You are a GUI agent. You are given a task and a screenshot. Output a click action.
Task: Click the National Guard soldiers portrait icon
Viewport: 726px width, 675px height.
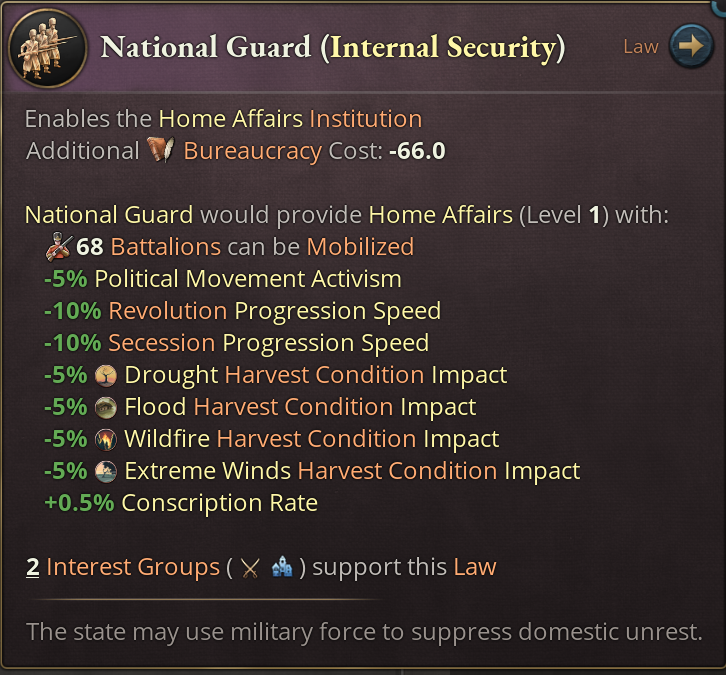[x=48, y=47]
